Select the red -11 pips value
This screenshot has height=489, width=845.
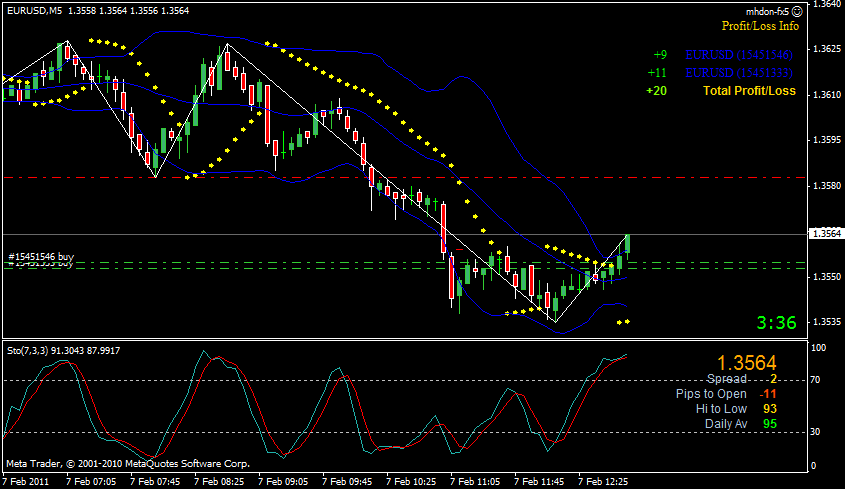pyautogui.click(x=769, y=394)
